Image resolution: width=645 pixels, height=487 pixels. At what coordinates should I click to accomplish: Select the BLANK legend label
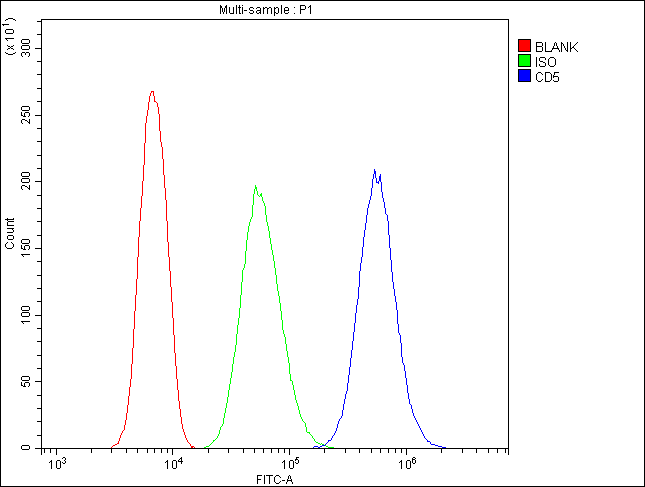[557, 47]
